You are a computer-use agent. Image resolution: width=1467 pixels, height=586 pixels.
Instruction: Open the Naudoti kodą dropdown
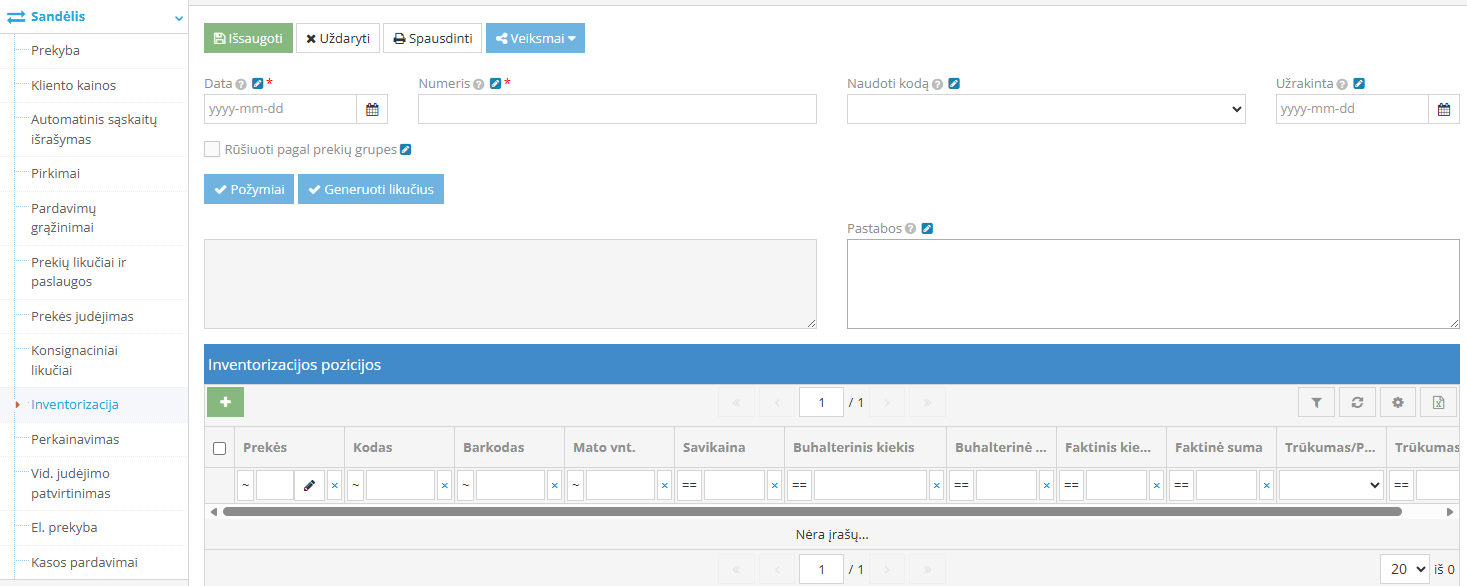coord(1045,109)
